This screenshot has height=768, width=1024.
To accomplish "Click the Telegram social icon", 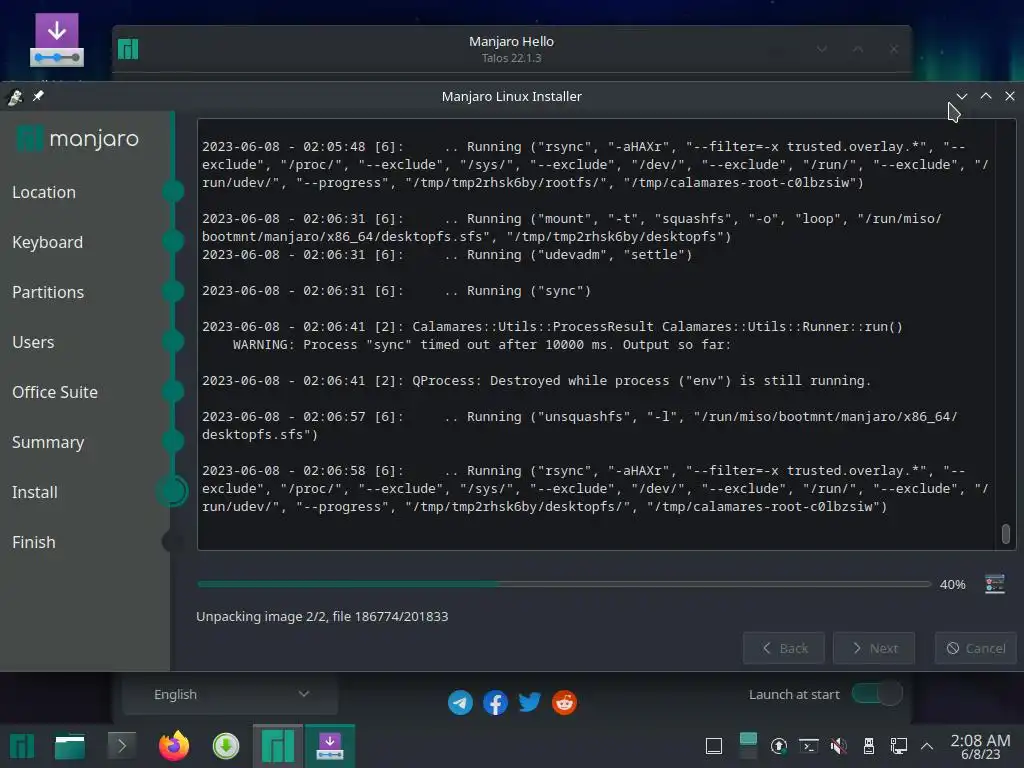I will point(460,703).
